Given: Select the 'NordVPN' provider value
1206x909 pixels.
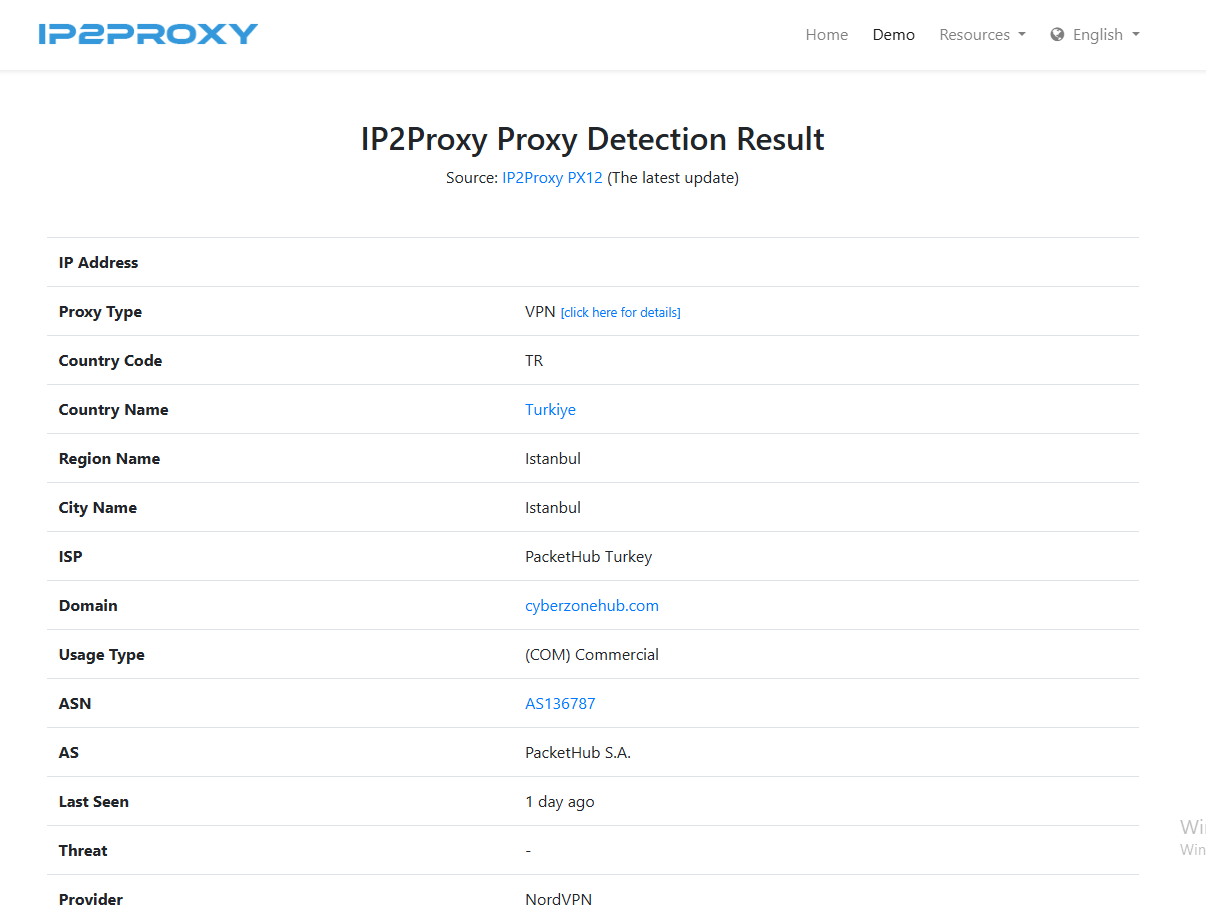Looking at the screenshot, I should 558,900.
